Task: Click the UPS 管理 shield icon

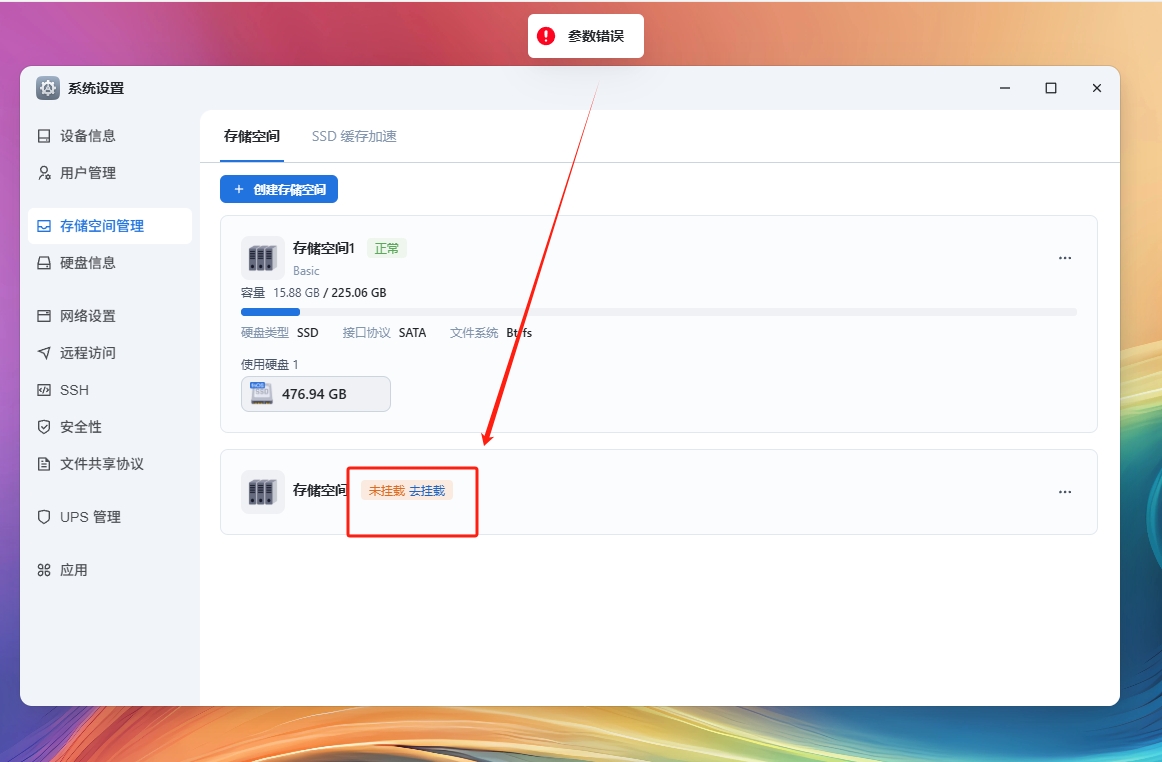Action: 44,517
